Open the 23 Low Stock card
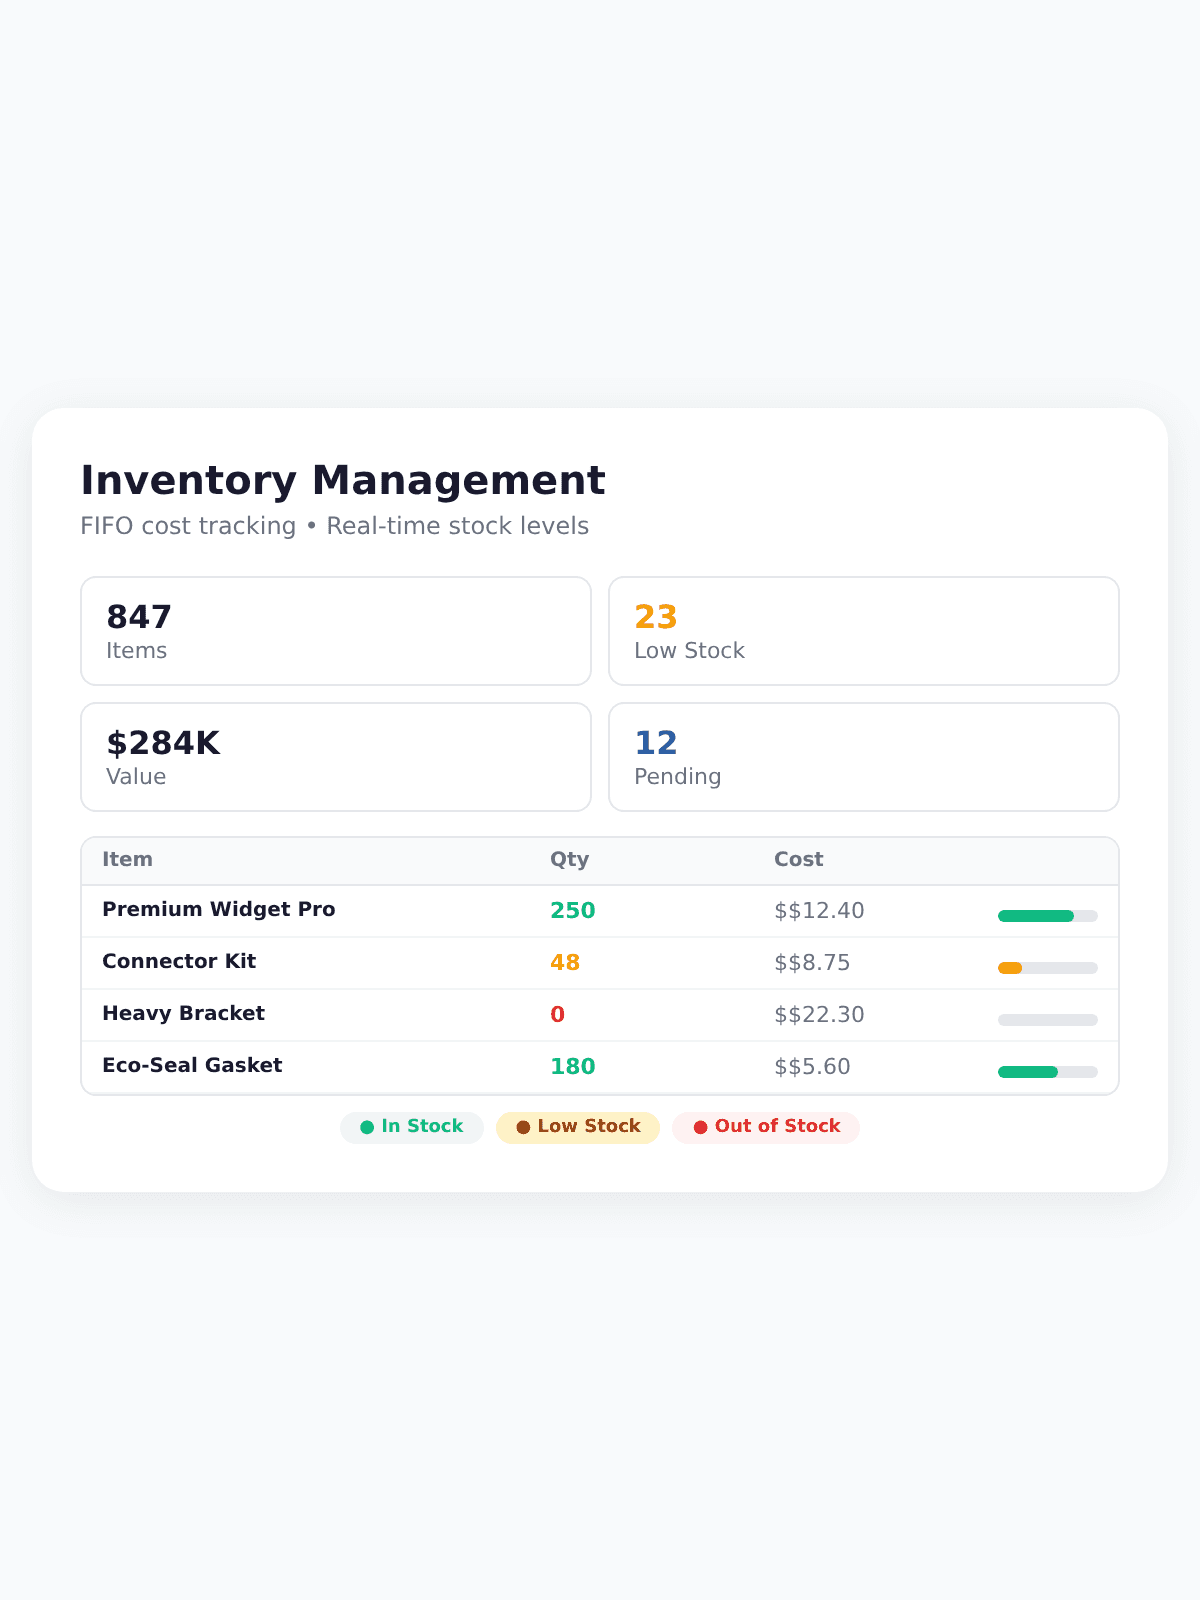The image size is (1200, 1600). click(x=864, y=631)
